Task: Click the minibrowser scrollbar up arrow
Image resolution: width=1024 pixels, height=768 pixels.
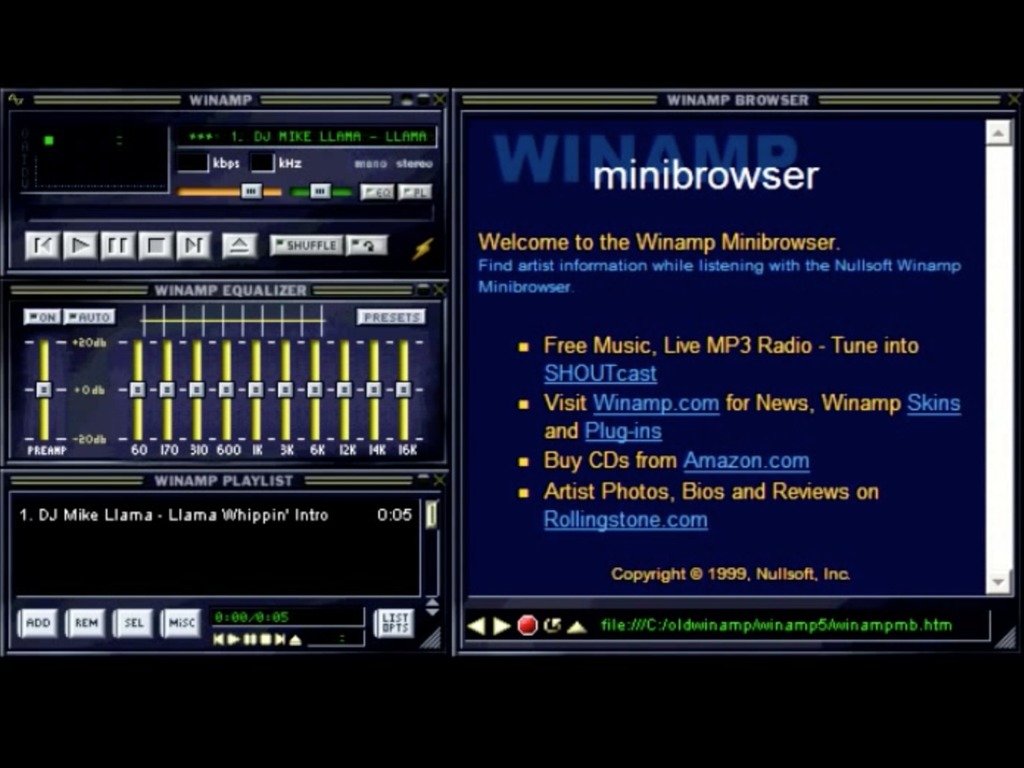Action: pyautogui.click(x=999, y=133)
